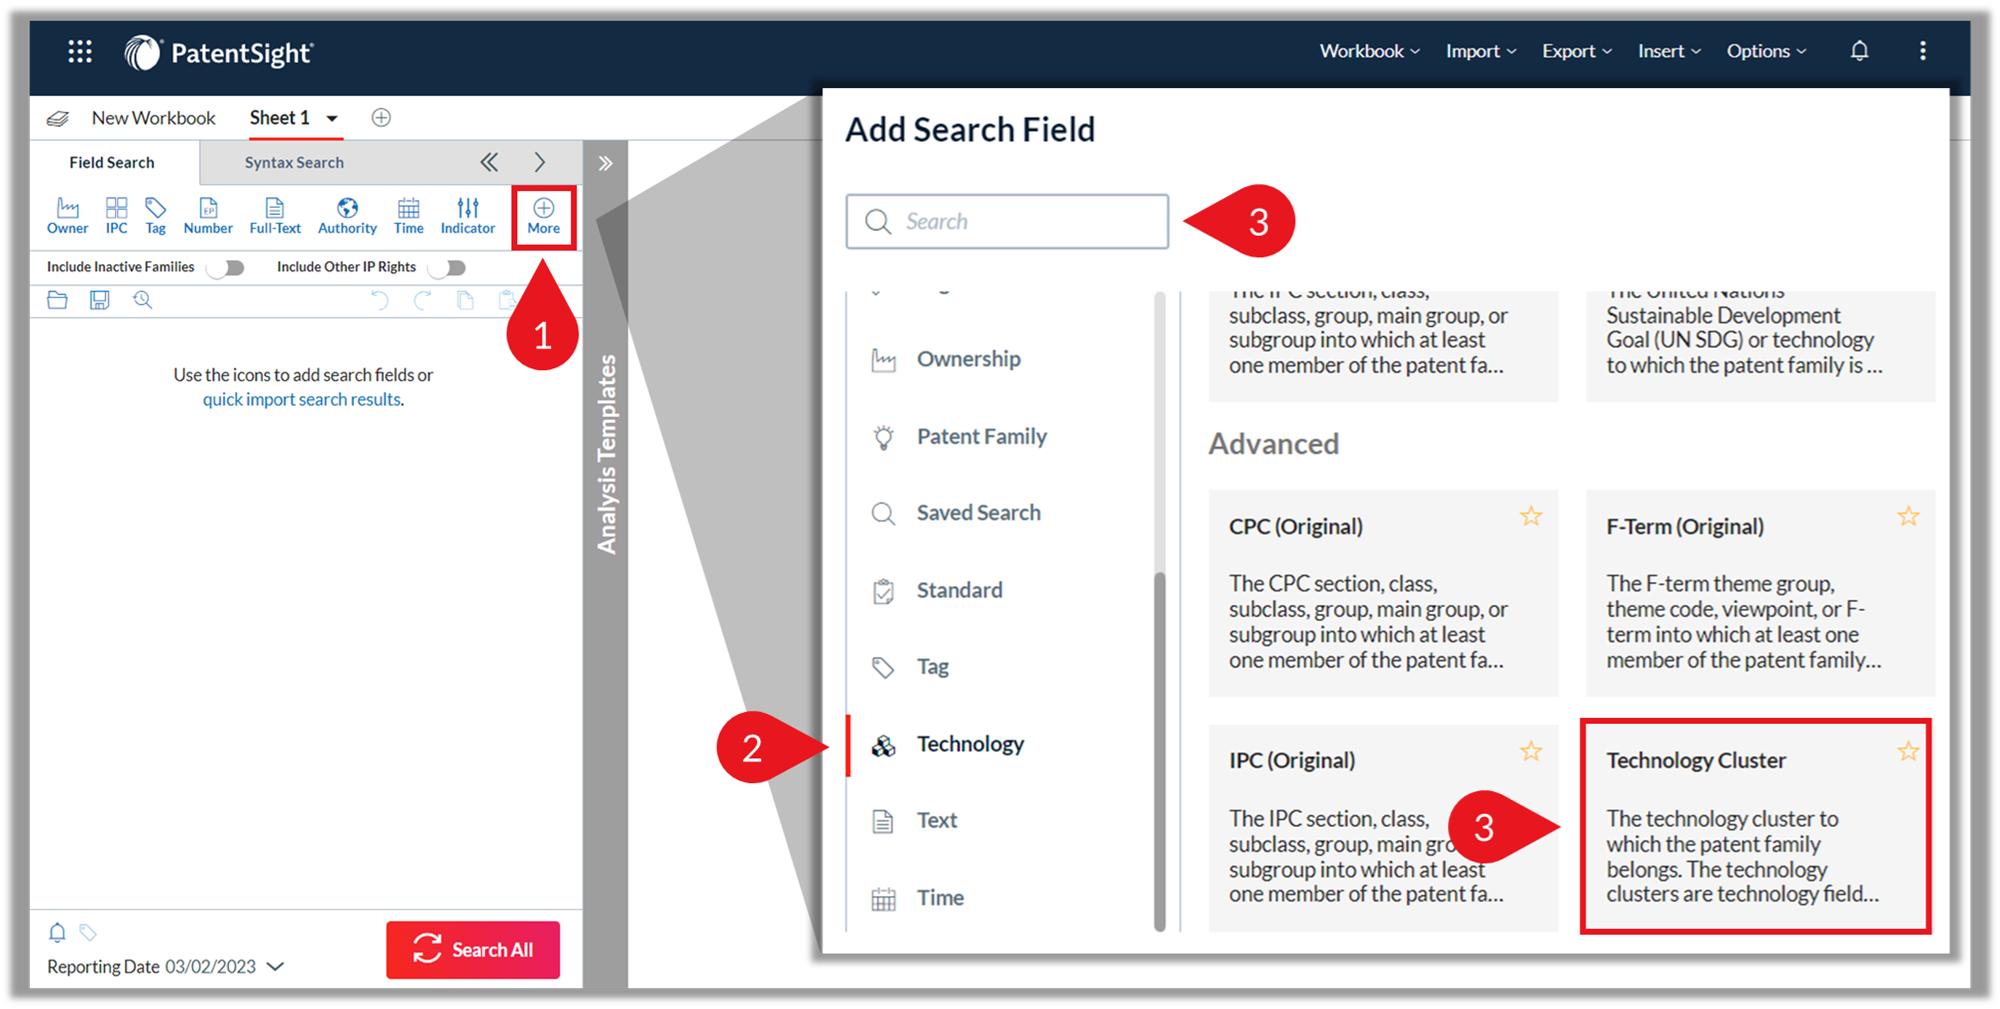The height and width of the screenshot is (1009, 2000).
Task: Add an IPC search field
Action: [x=116, y=215]
